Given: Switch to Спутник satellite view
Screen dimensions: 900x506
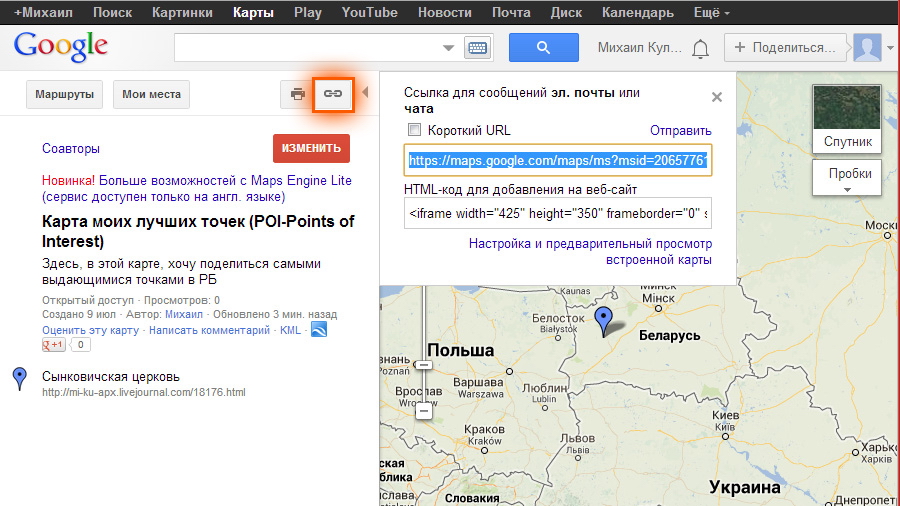Looking at the screenshot, I should pos(847,119).
